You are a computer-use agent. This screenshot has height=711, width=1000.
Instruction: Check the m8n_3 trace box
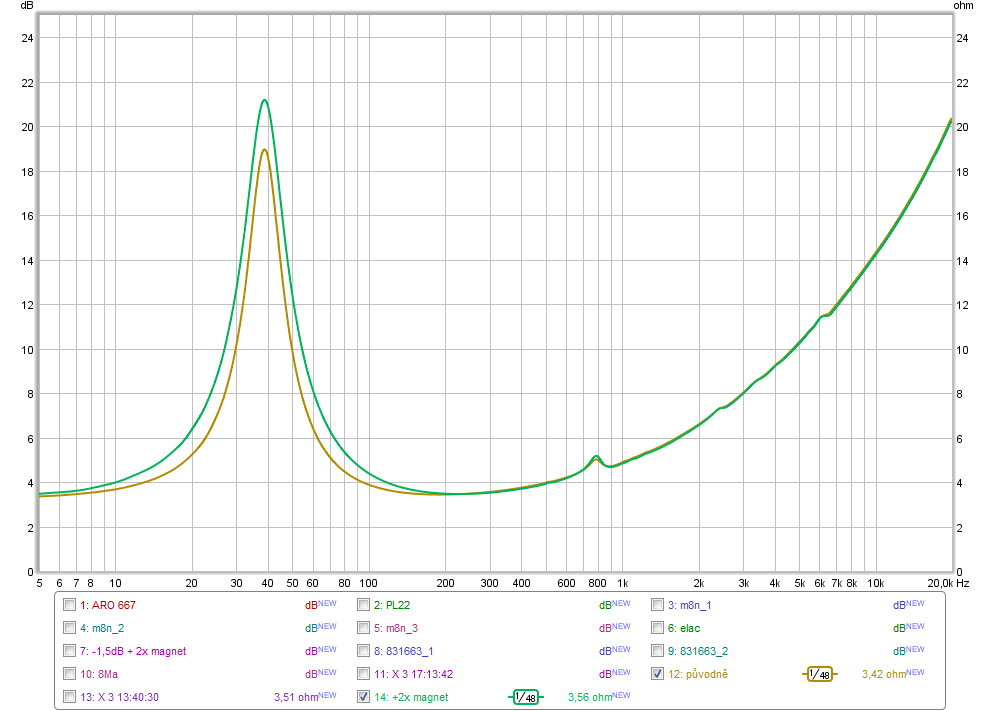(x=364, y=627)
